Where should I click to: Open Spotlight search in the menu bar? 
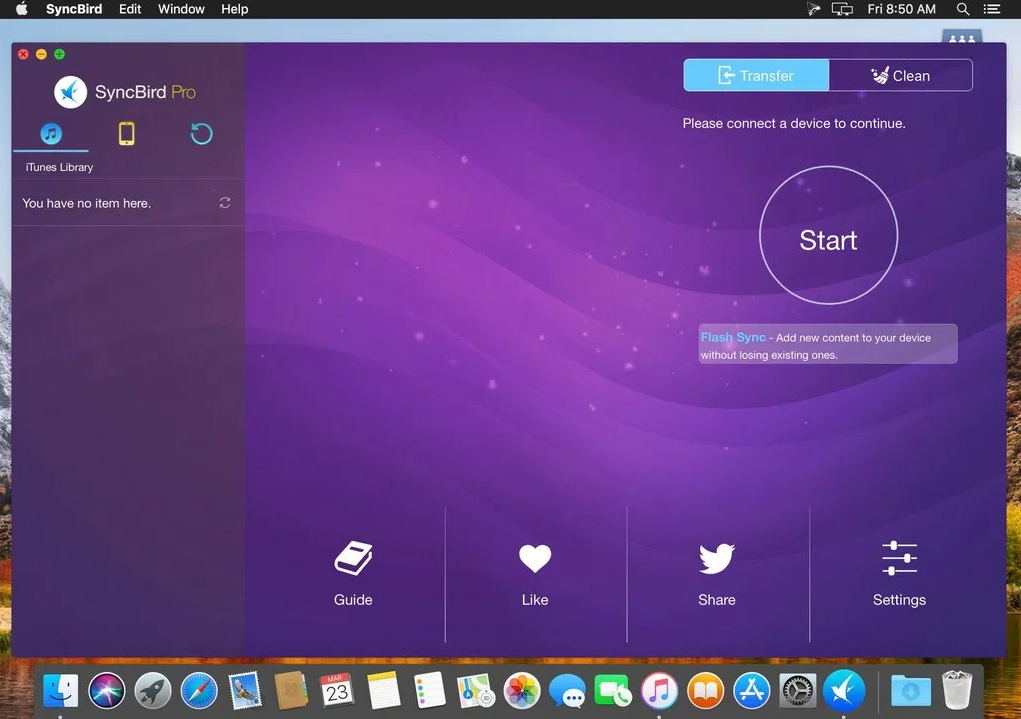click(x=962, y=9)
